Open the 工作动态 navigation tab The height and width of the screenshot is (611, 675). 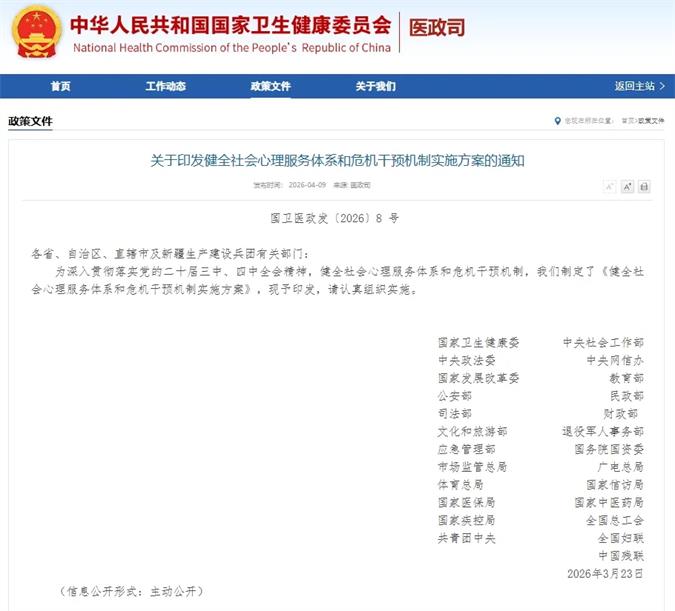click(x=165, y=86)
